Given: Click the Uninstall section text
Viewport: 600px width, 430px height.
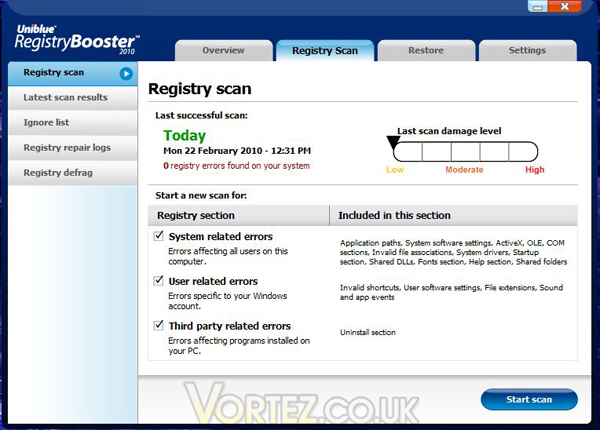Looking at the screenshot, I should click(x=368, y=332).
